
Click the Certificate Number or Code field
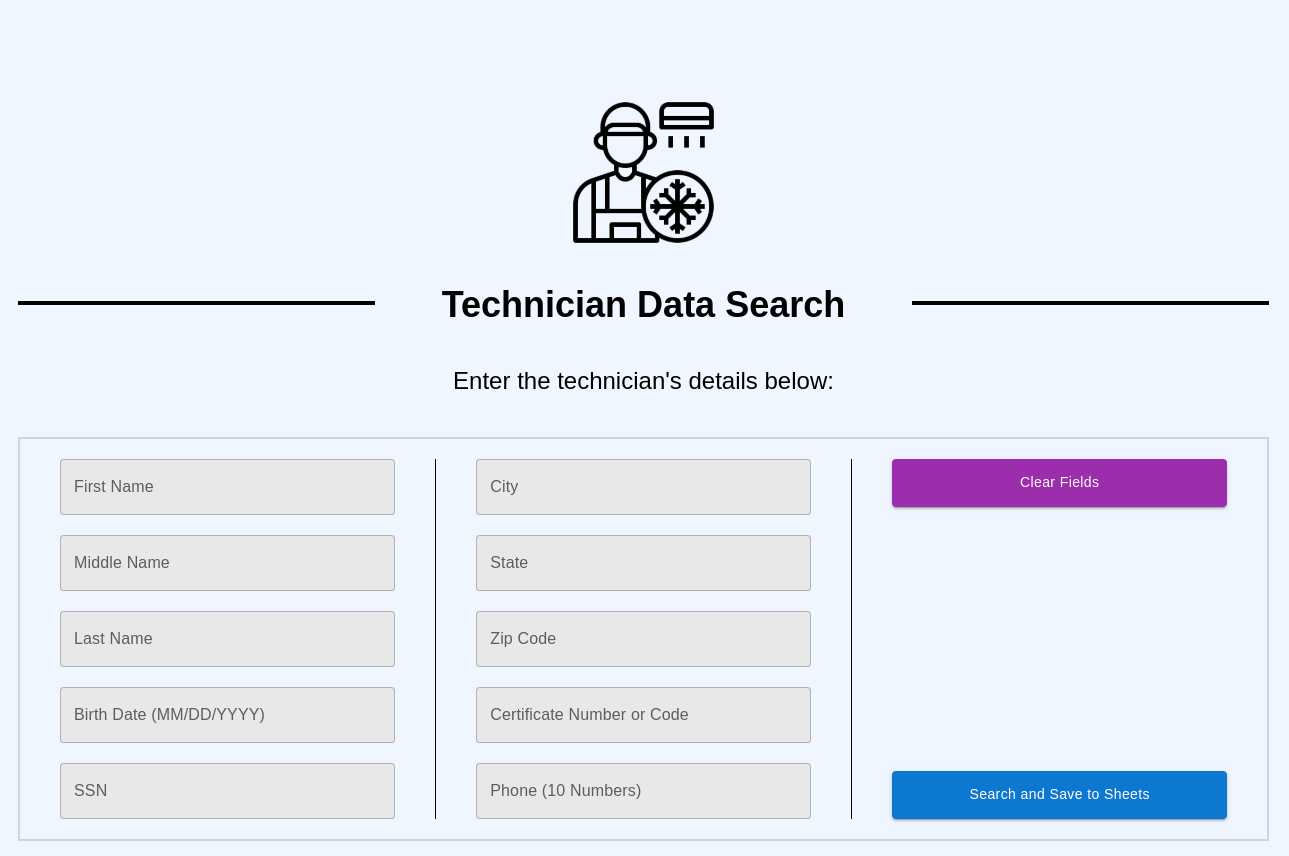[643, 715]
